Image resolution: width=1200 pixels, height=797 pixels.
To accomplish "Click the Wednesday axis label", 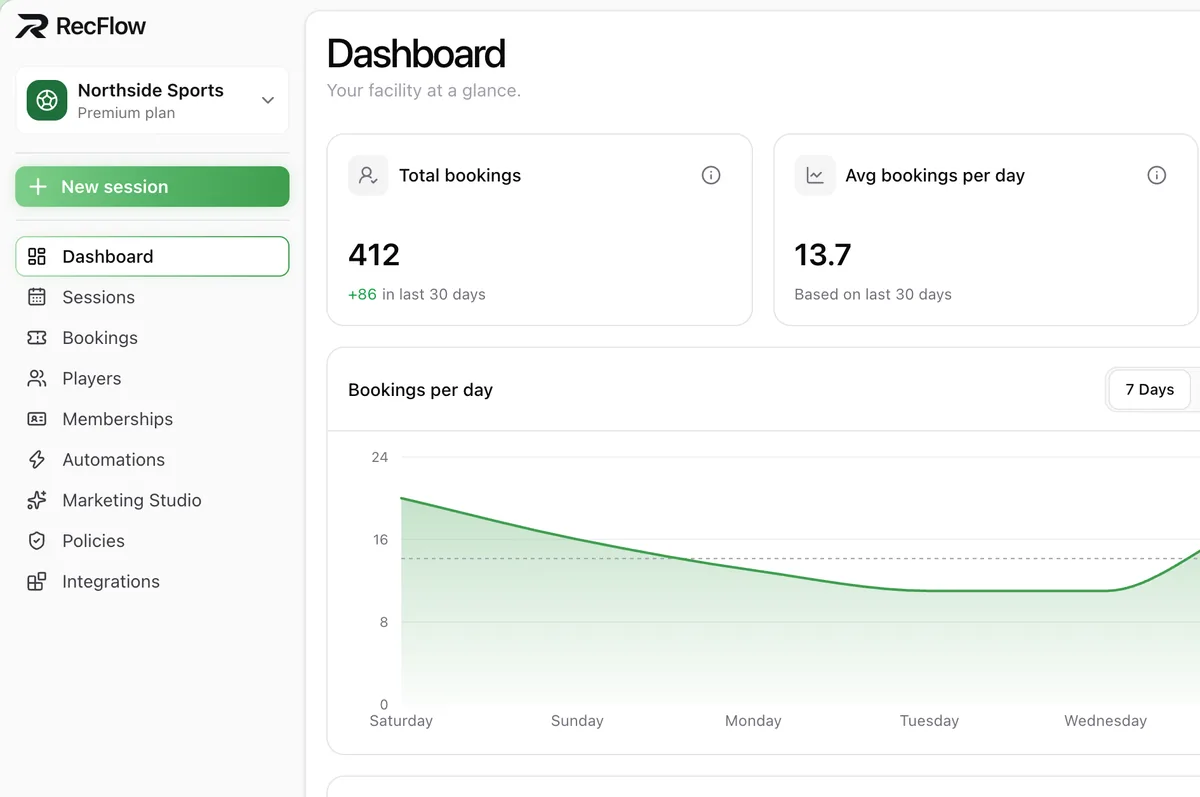I will pos(1105,720).
